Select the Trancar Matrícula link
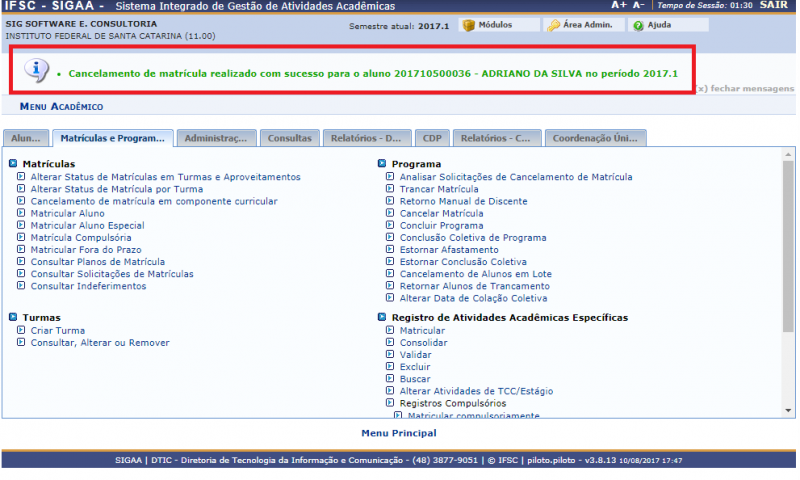This screenshot has height=480, width=800. (438, 189)
